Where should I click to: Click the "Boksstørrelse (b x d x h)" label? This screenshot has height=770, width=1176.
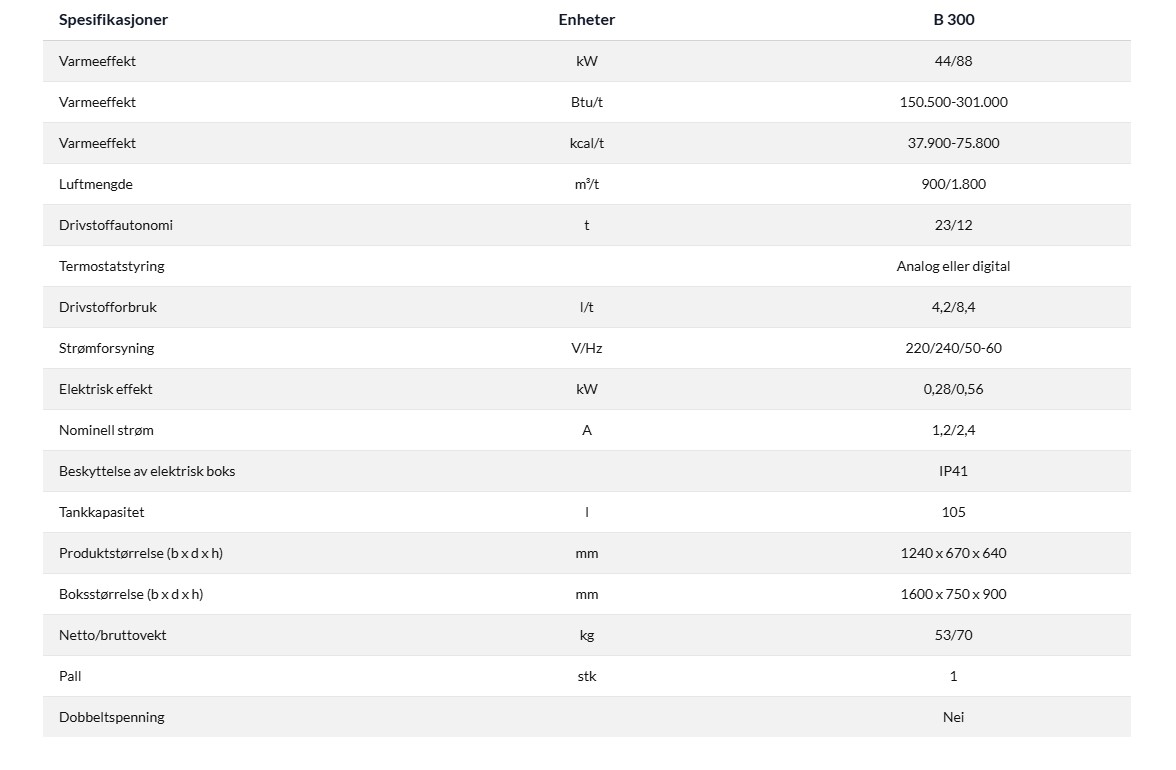(131, 594)
